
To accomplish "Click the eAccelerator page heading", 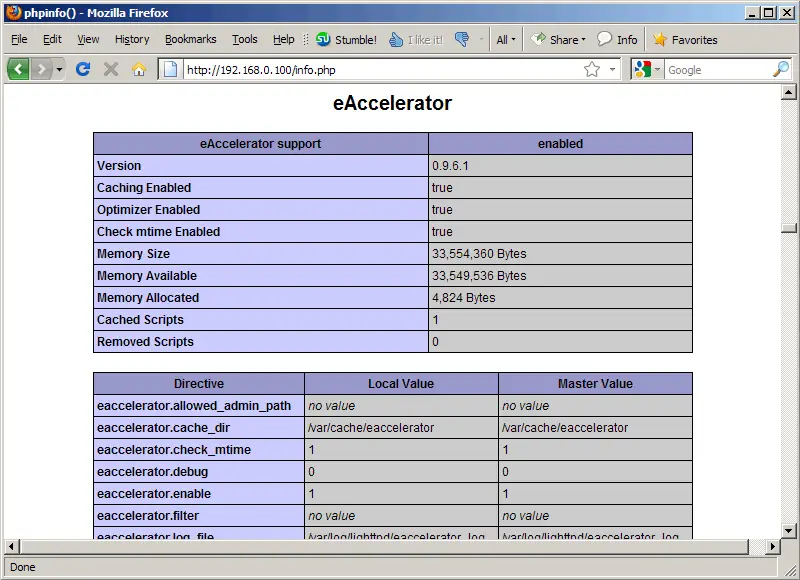I will coord(392,103).
